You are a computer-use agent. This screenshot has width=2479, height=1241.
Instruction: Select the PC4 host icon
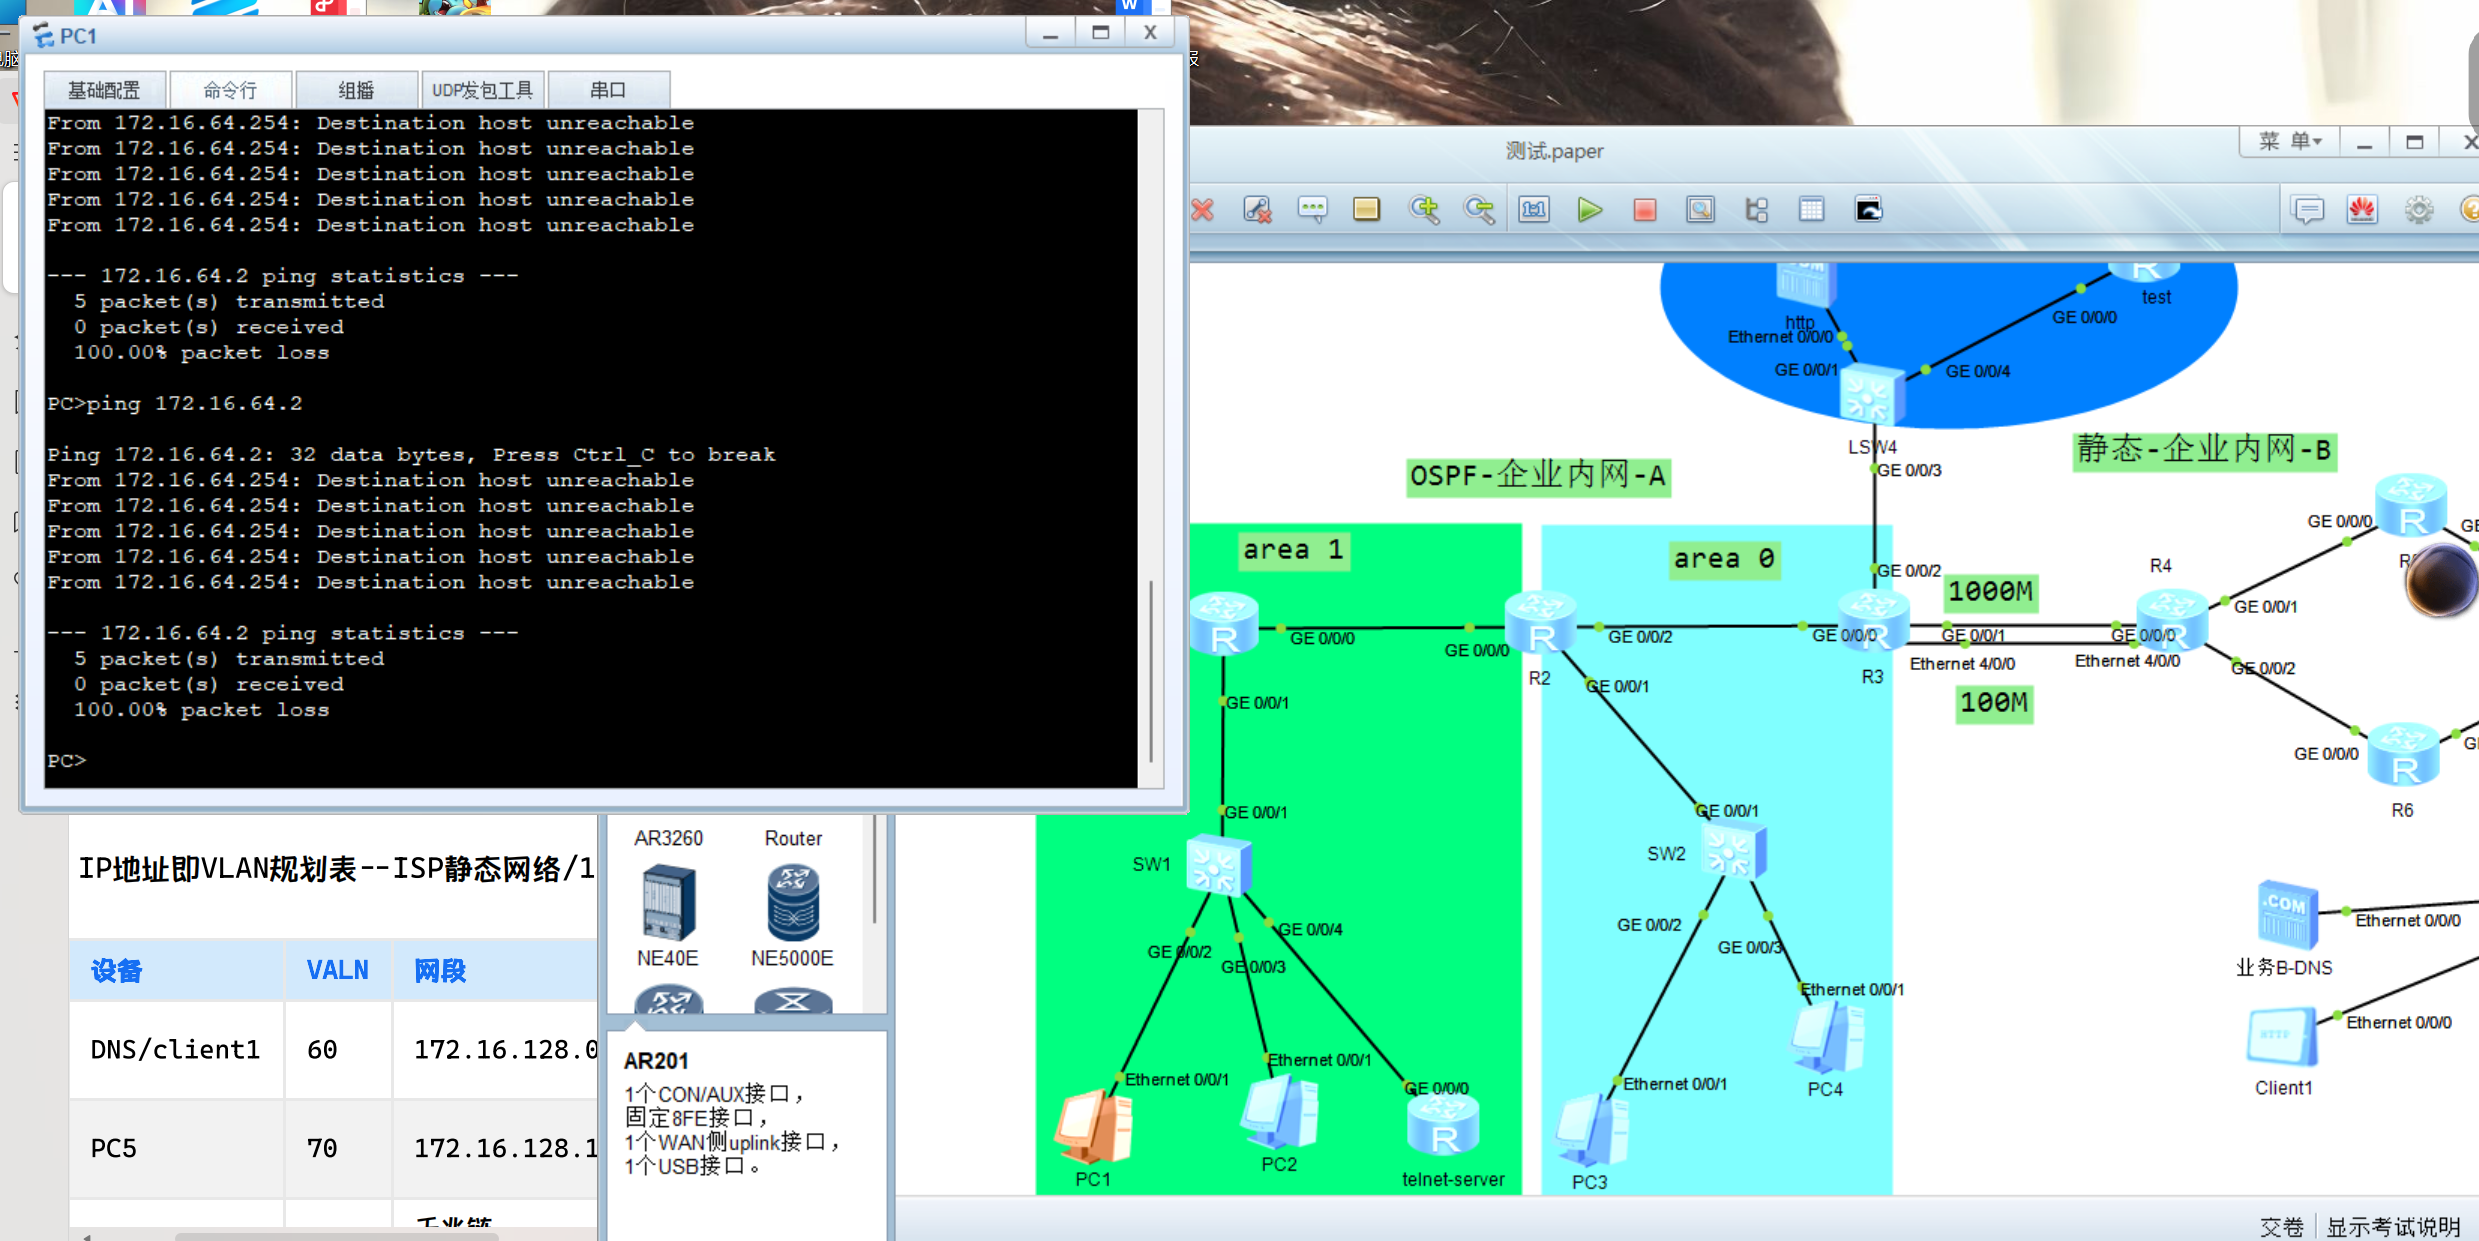pos(1828,1038)
